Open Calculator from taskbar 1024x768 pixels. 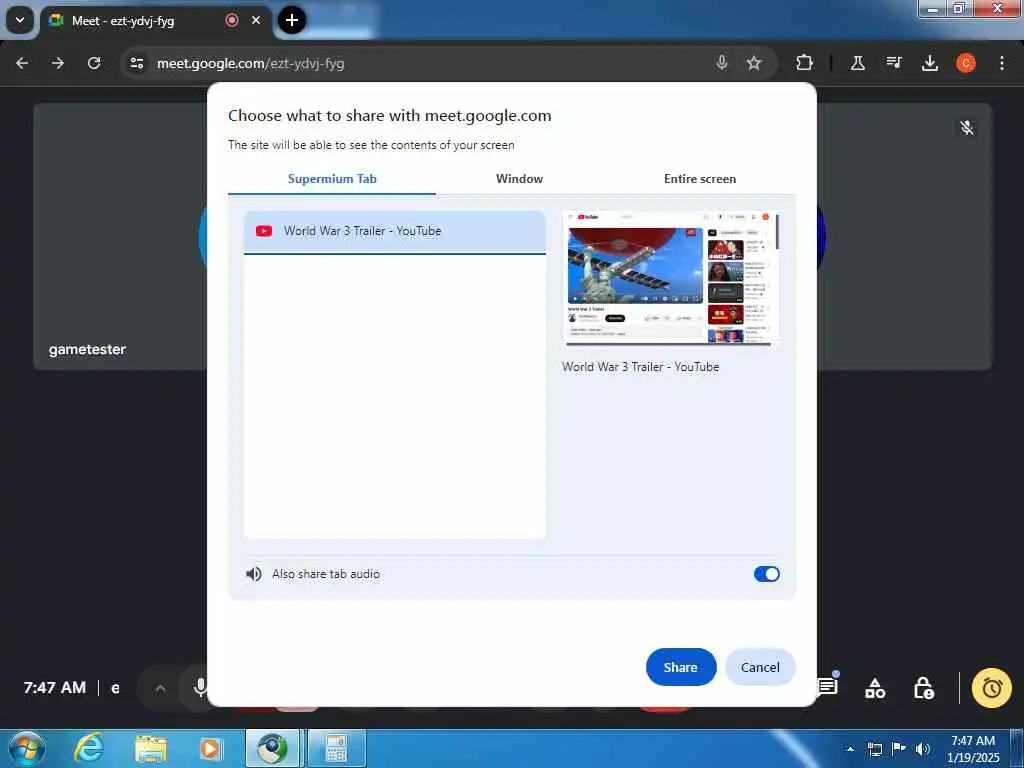point(336,748)
